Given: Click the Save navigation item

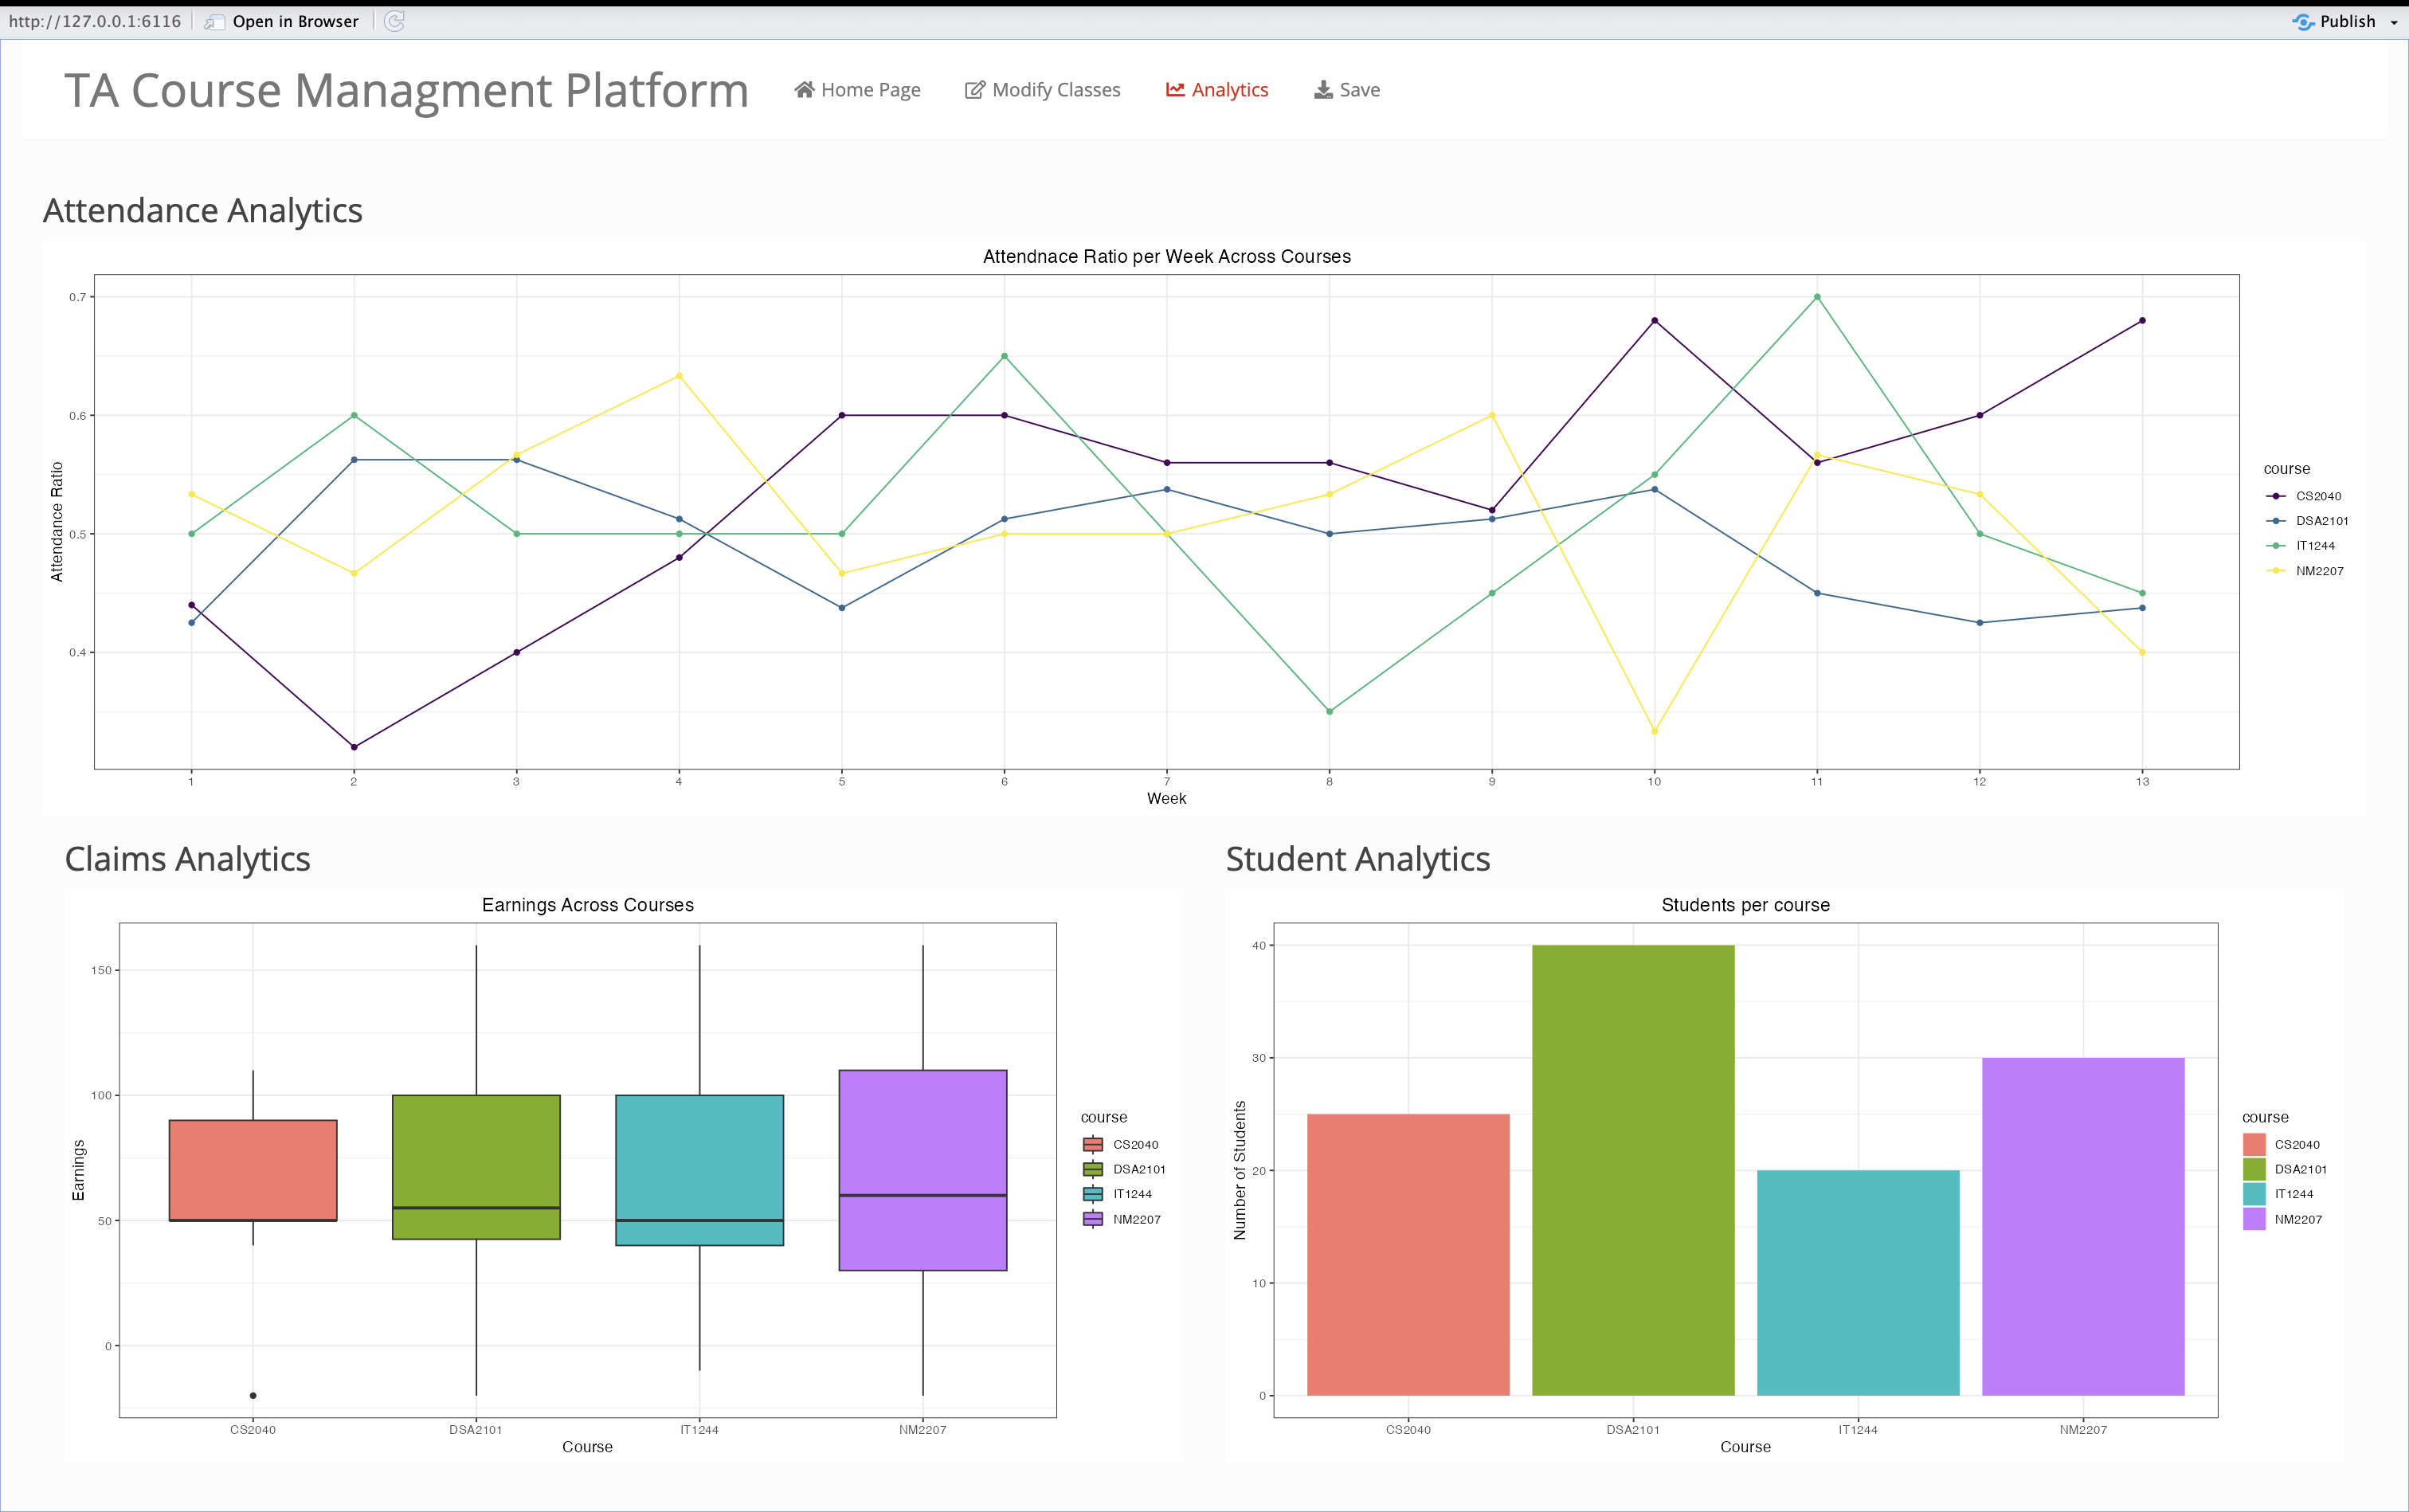Looking at the screenshot, I should 1359,90.
